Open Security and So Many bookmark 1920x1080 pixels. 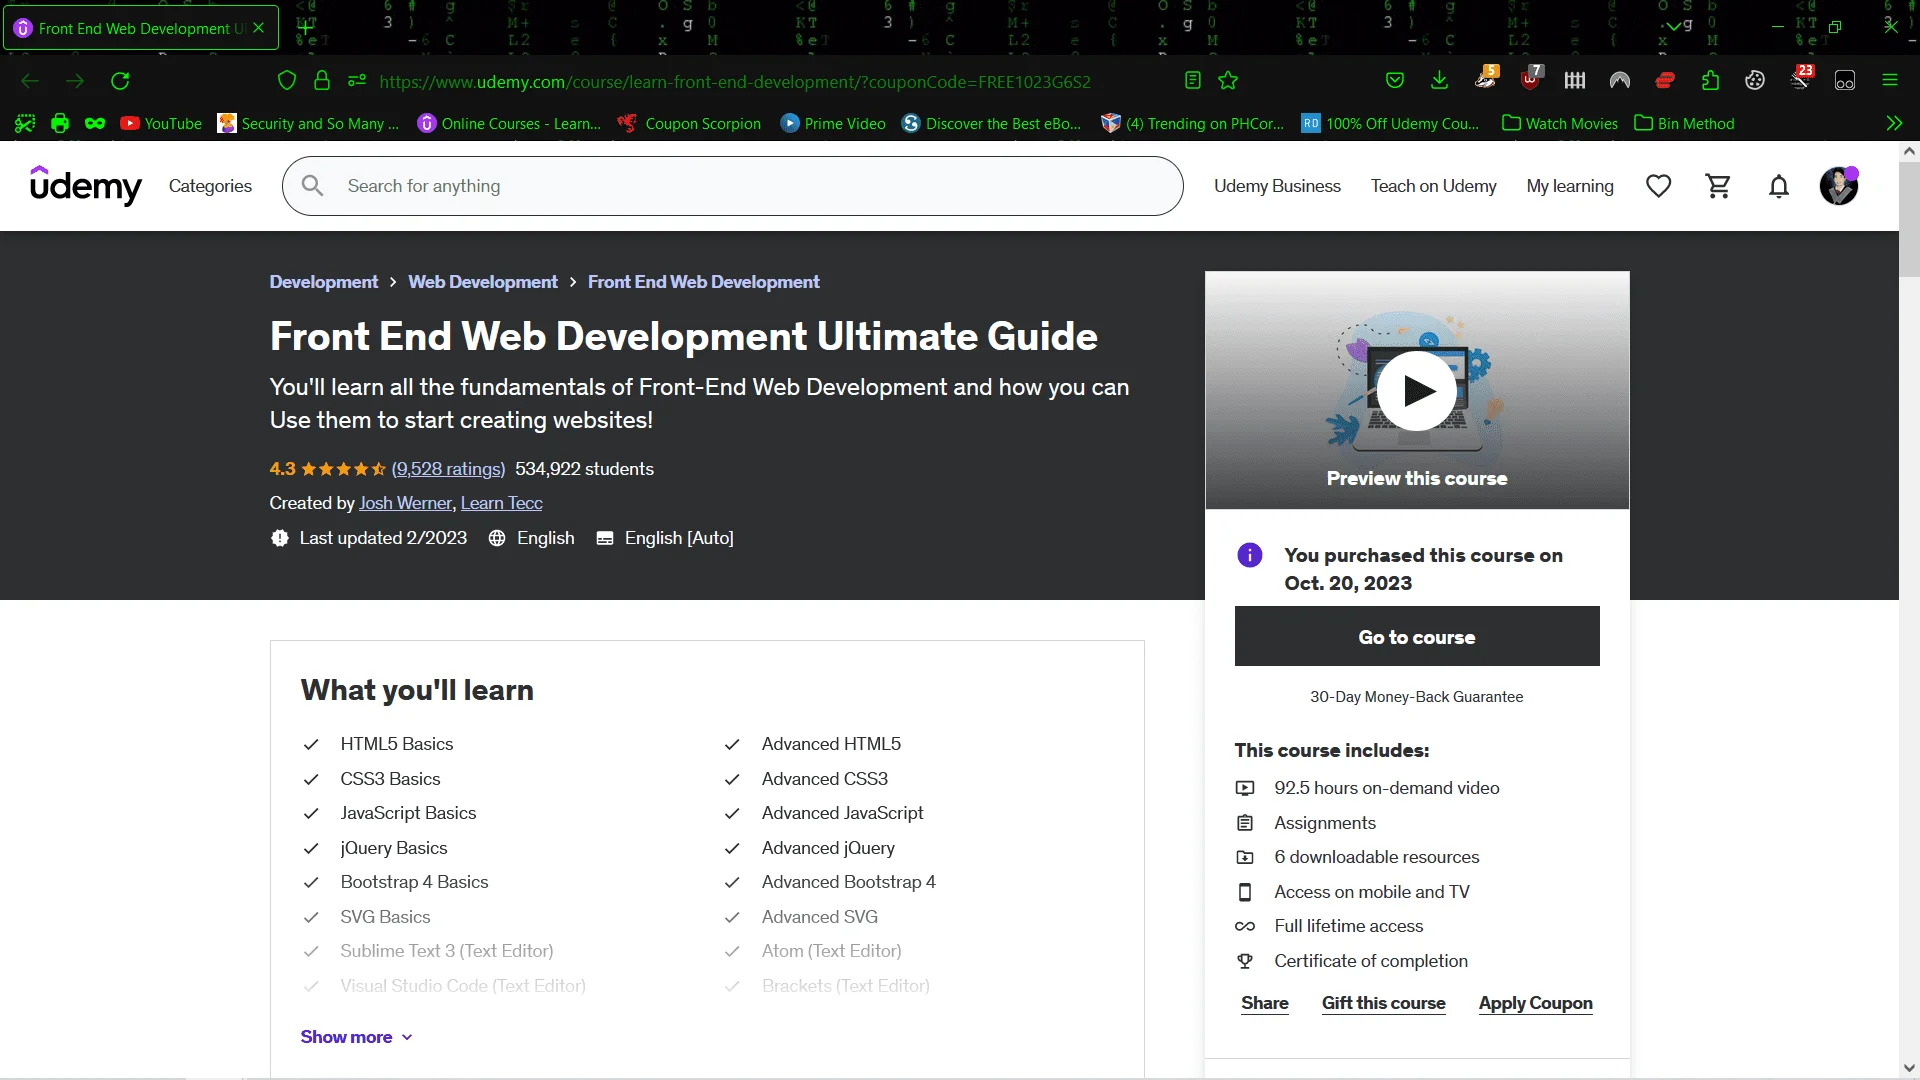[308, 123]
